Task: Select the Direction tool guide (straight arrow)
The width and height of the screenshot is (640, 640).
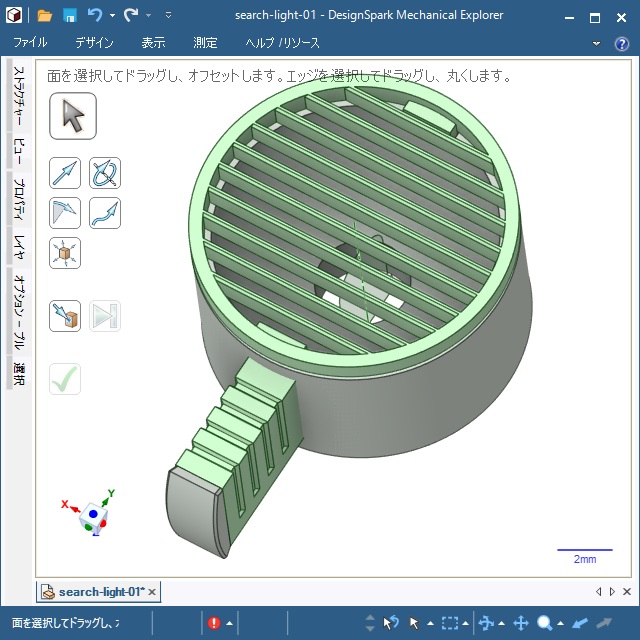Action: point(65,174)
